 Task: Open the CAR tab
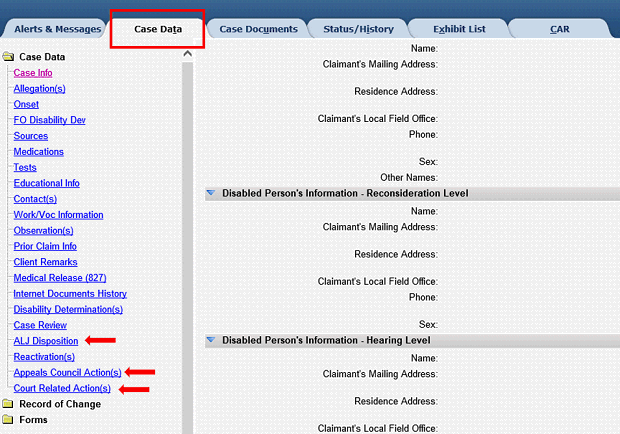pyautogui.click(x=560, y=29)
